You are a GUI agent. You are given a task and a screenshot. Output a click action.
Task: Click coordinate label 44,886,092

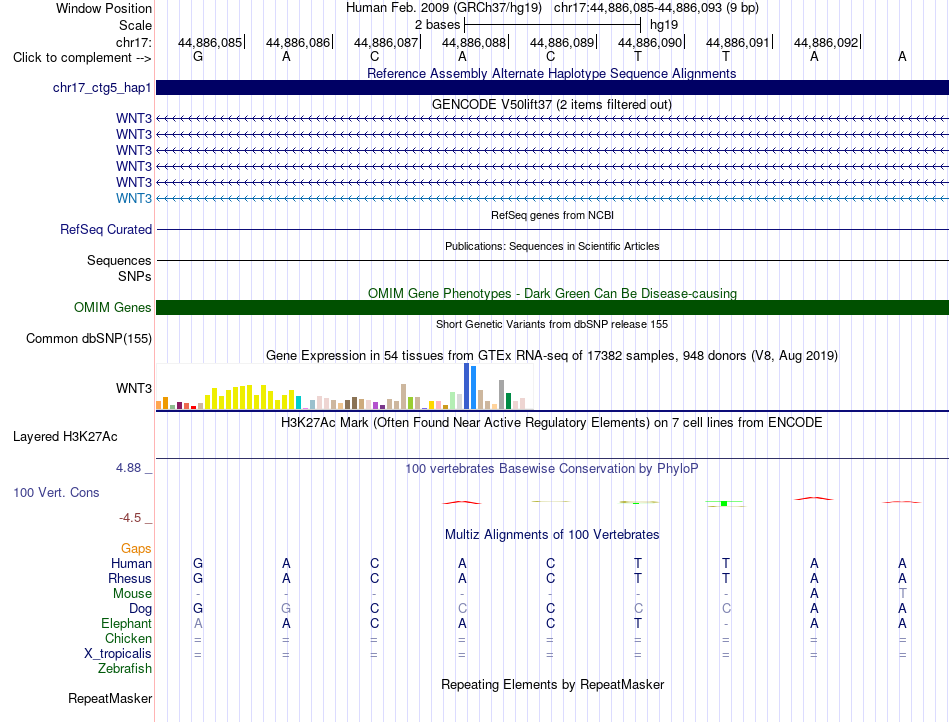[826, 42]
